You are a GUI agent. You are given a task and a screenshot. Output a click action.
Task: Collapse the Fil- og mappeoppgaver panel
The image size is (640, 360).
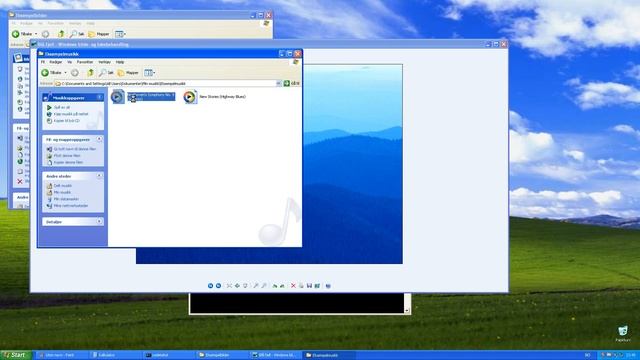pyautogui.click(x=100, y=139)
